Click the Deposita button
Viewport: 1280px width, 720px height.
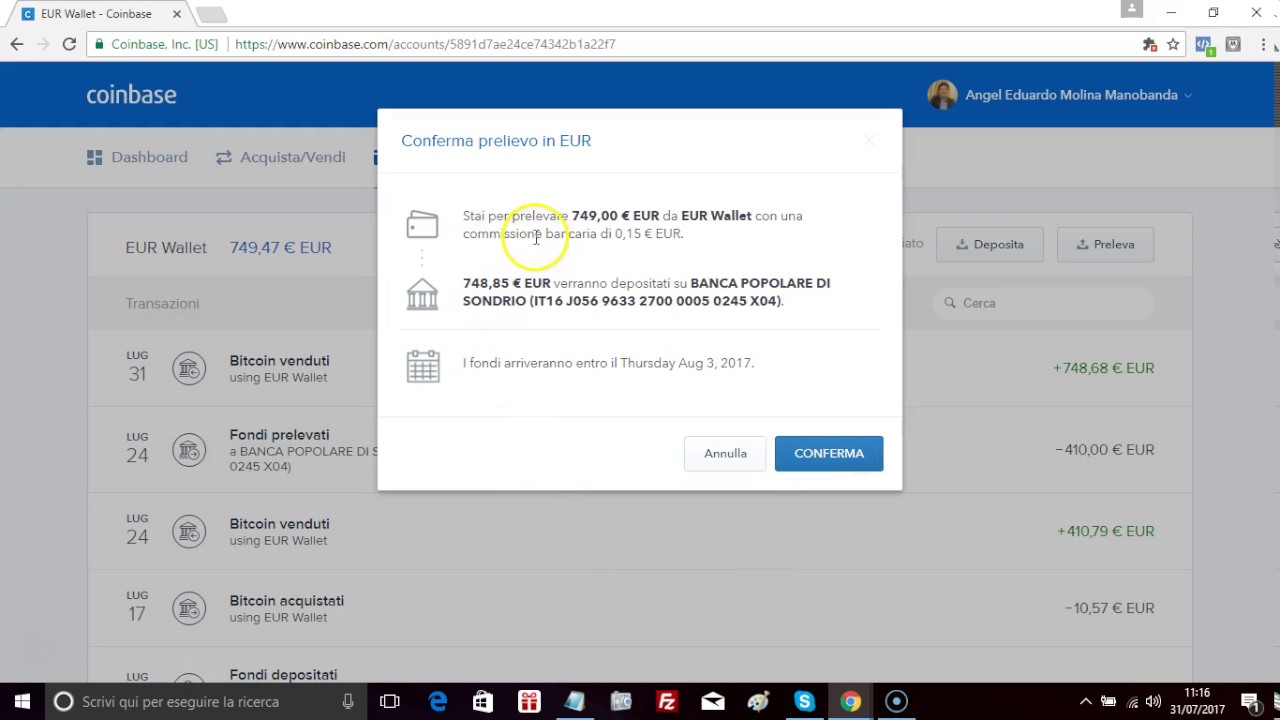(989, 244)
